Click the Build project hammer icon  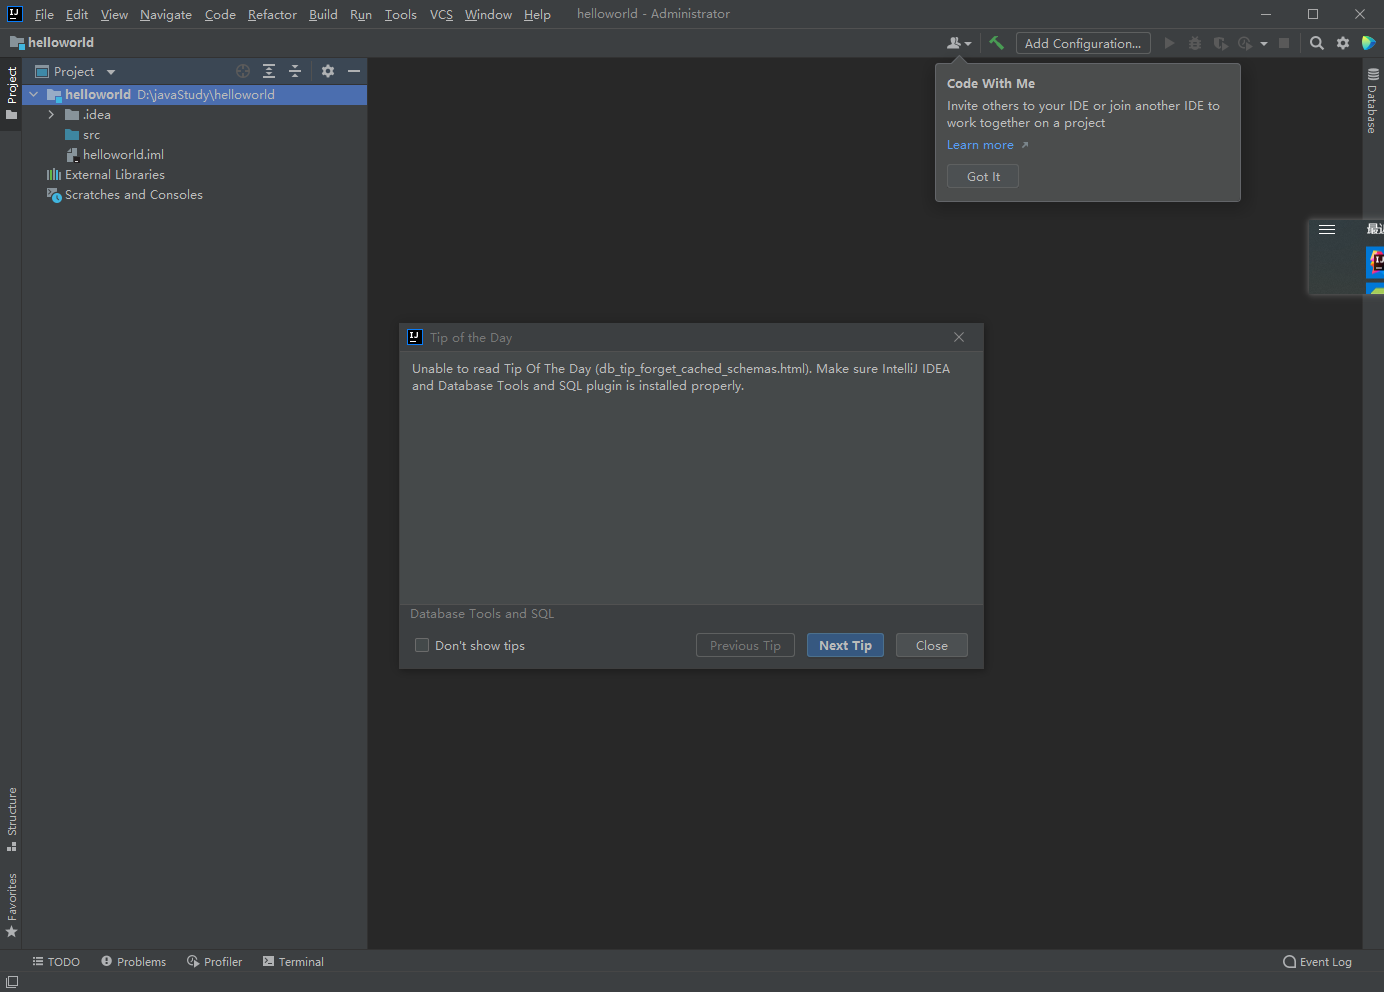pyautogui.click(x=996, y=43)
